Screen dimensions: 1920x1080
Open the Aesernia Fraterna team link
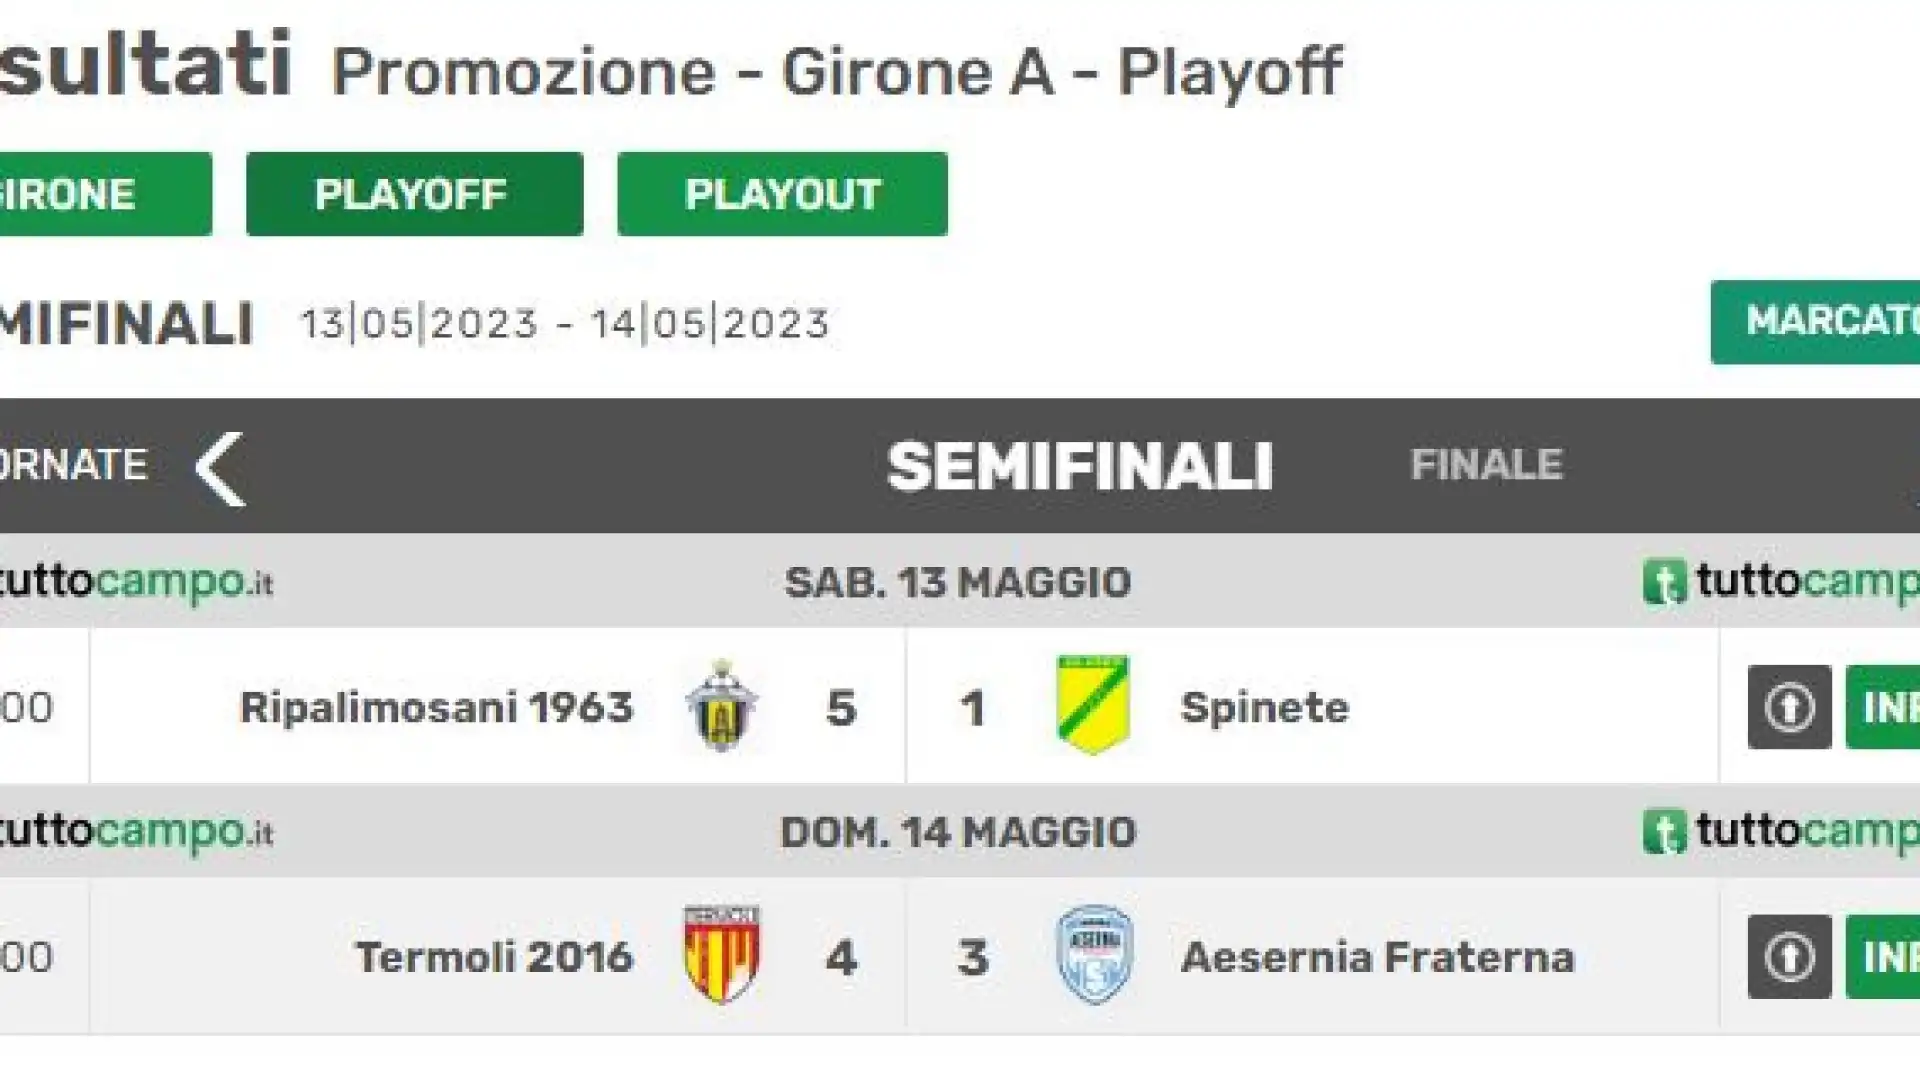pyautogui.click(x=1378, y=957)
